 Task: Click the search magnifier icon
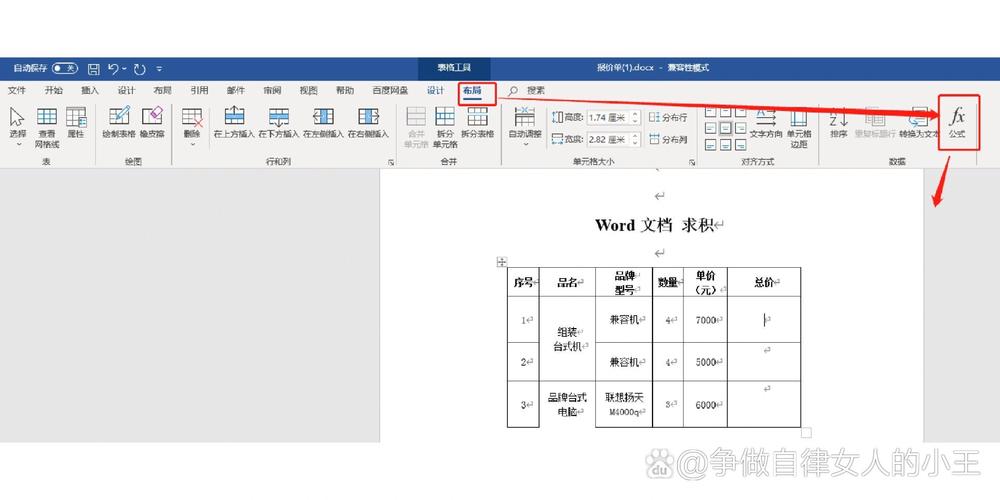[x=512, y=91]
